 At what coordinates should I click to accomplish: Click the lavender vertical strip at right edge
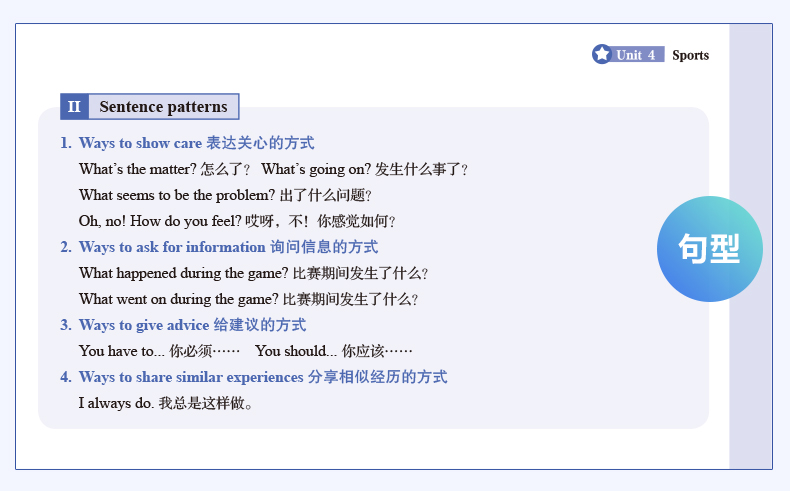point(750,350)
